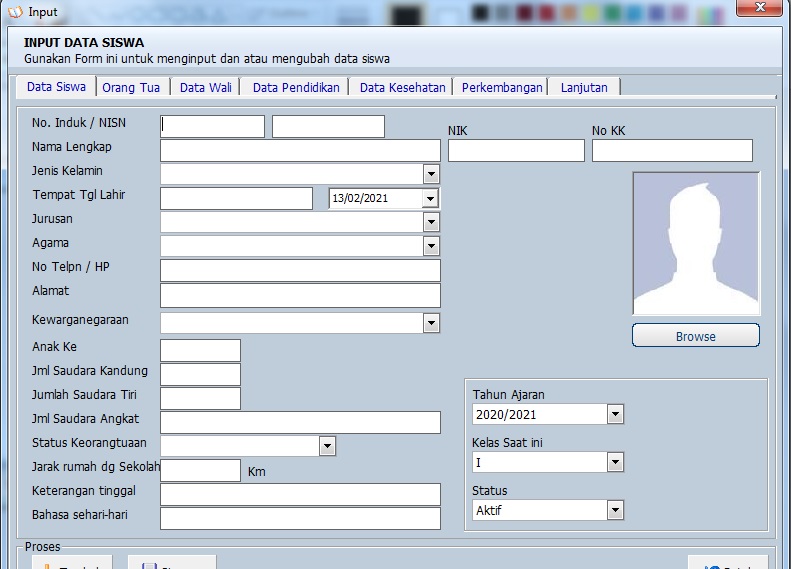The width and height of the screenshot is (791, 569).
Task: Expand the Jurusan dropdown
Action: (431, 222)
